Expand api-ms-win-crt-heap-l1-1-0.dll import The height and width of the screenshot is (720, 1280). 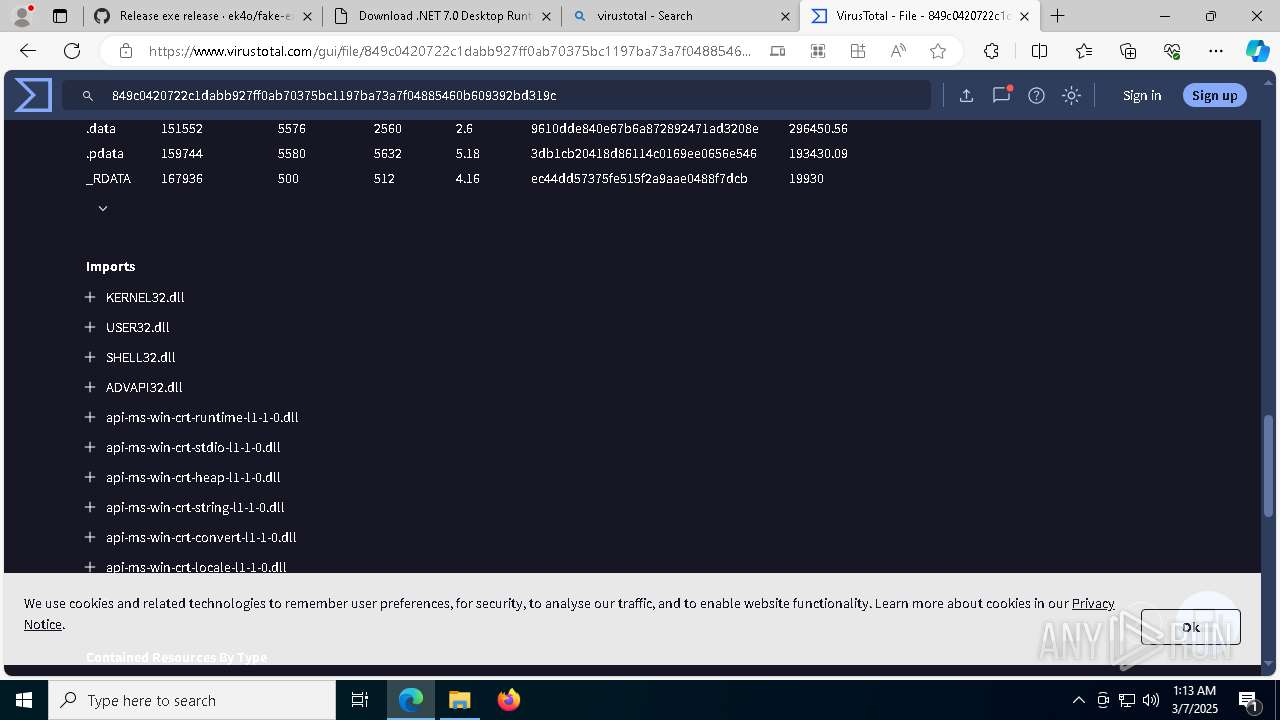tap(90, 477)
